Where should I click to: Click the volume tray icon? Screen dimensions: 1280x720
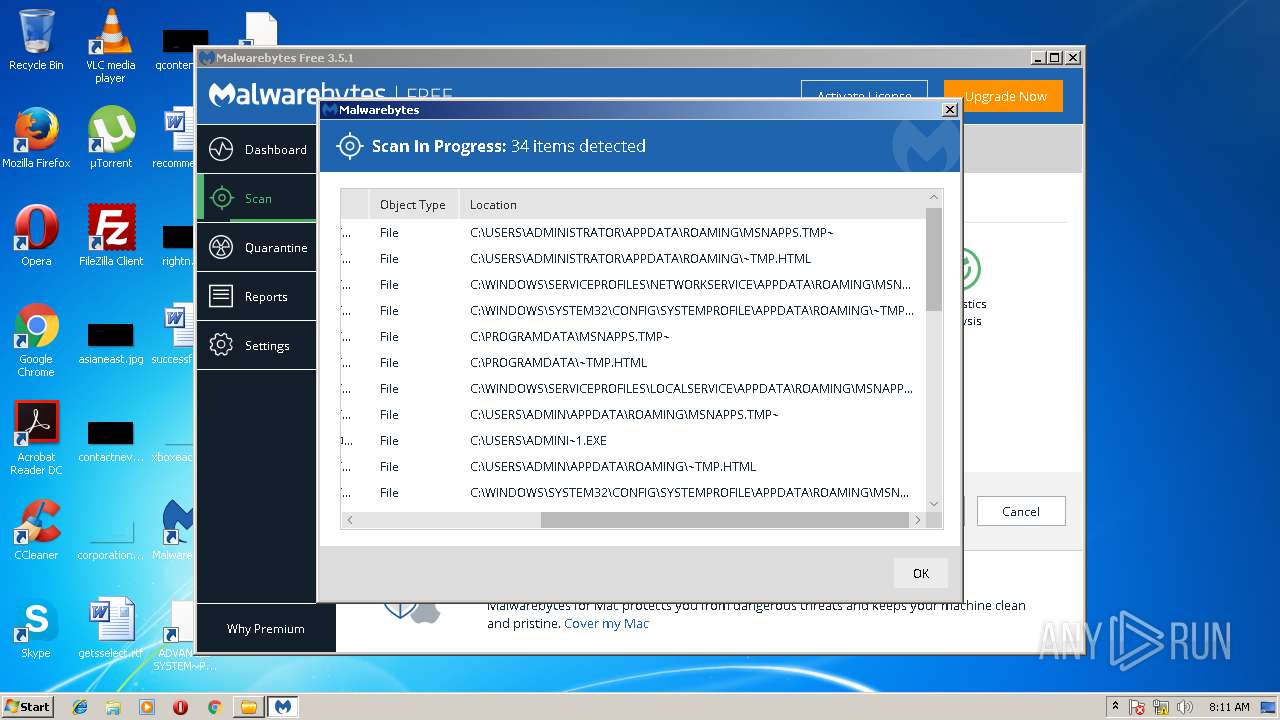click(1185, 707)
